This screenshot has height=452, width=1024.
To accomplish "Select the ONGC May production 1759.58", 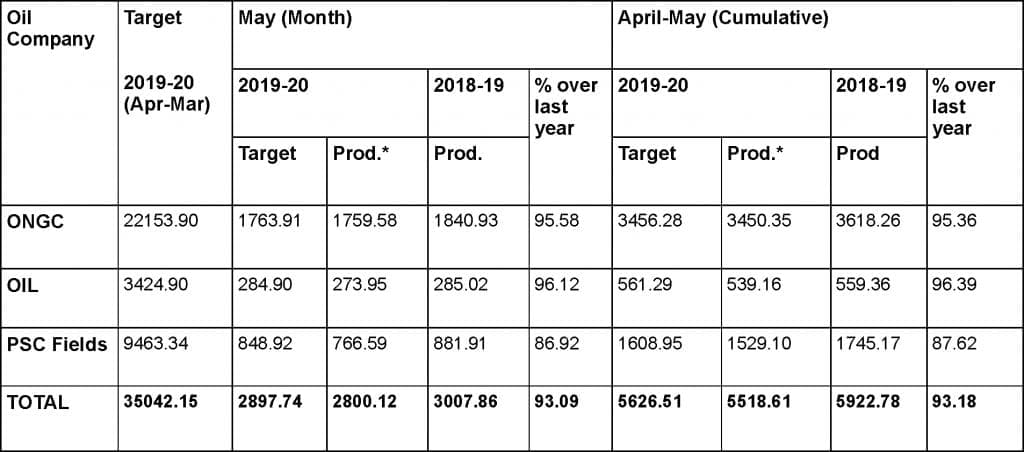I will point(365,221).
